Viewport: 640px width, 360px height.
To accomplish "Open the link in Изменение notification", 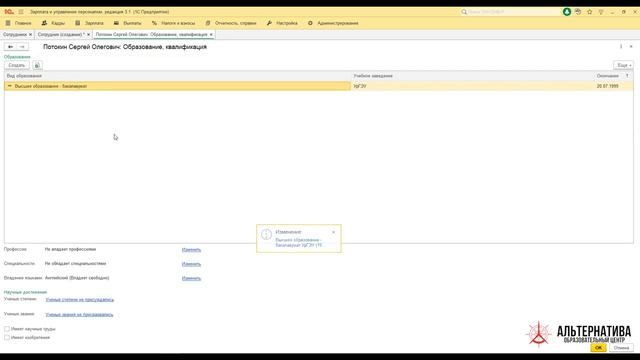I will pyautogui.click(x=299, y=242).
